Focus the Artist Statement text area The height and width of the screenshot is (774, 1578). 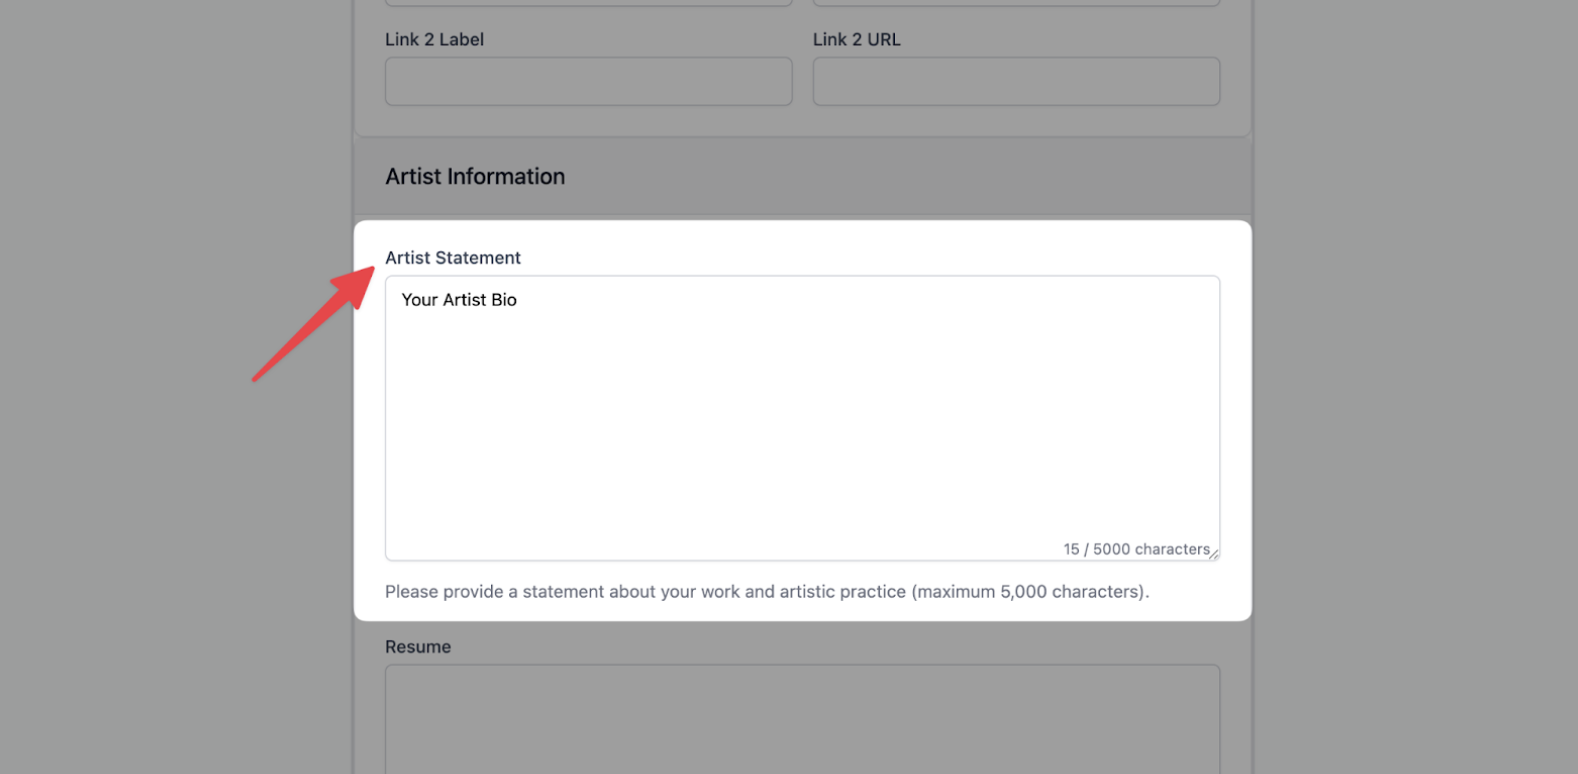coord(802,420)
